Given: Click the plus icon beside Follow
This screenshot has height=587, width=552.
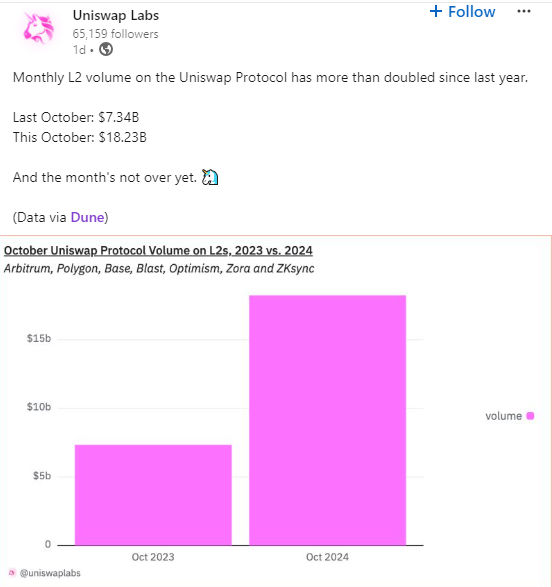Looking at the screenshot, I should point(436,11).
